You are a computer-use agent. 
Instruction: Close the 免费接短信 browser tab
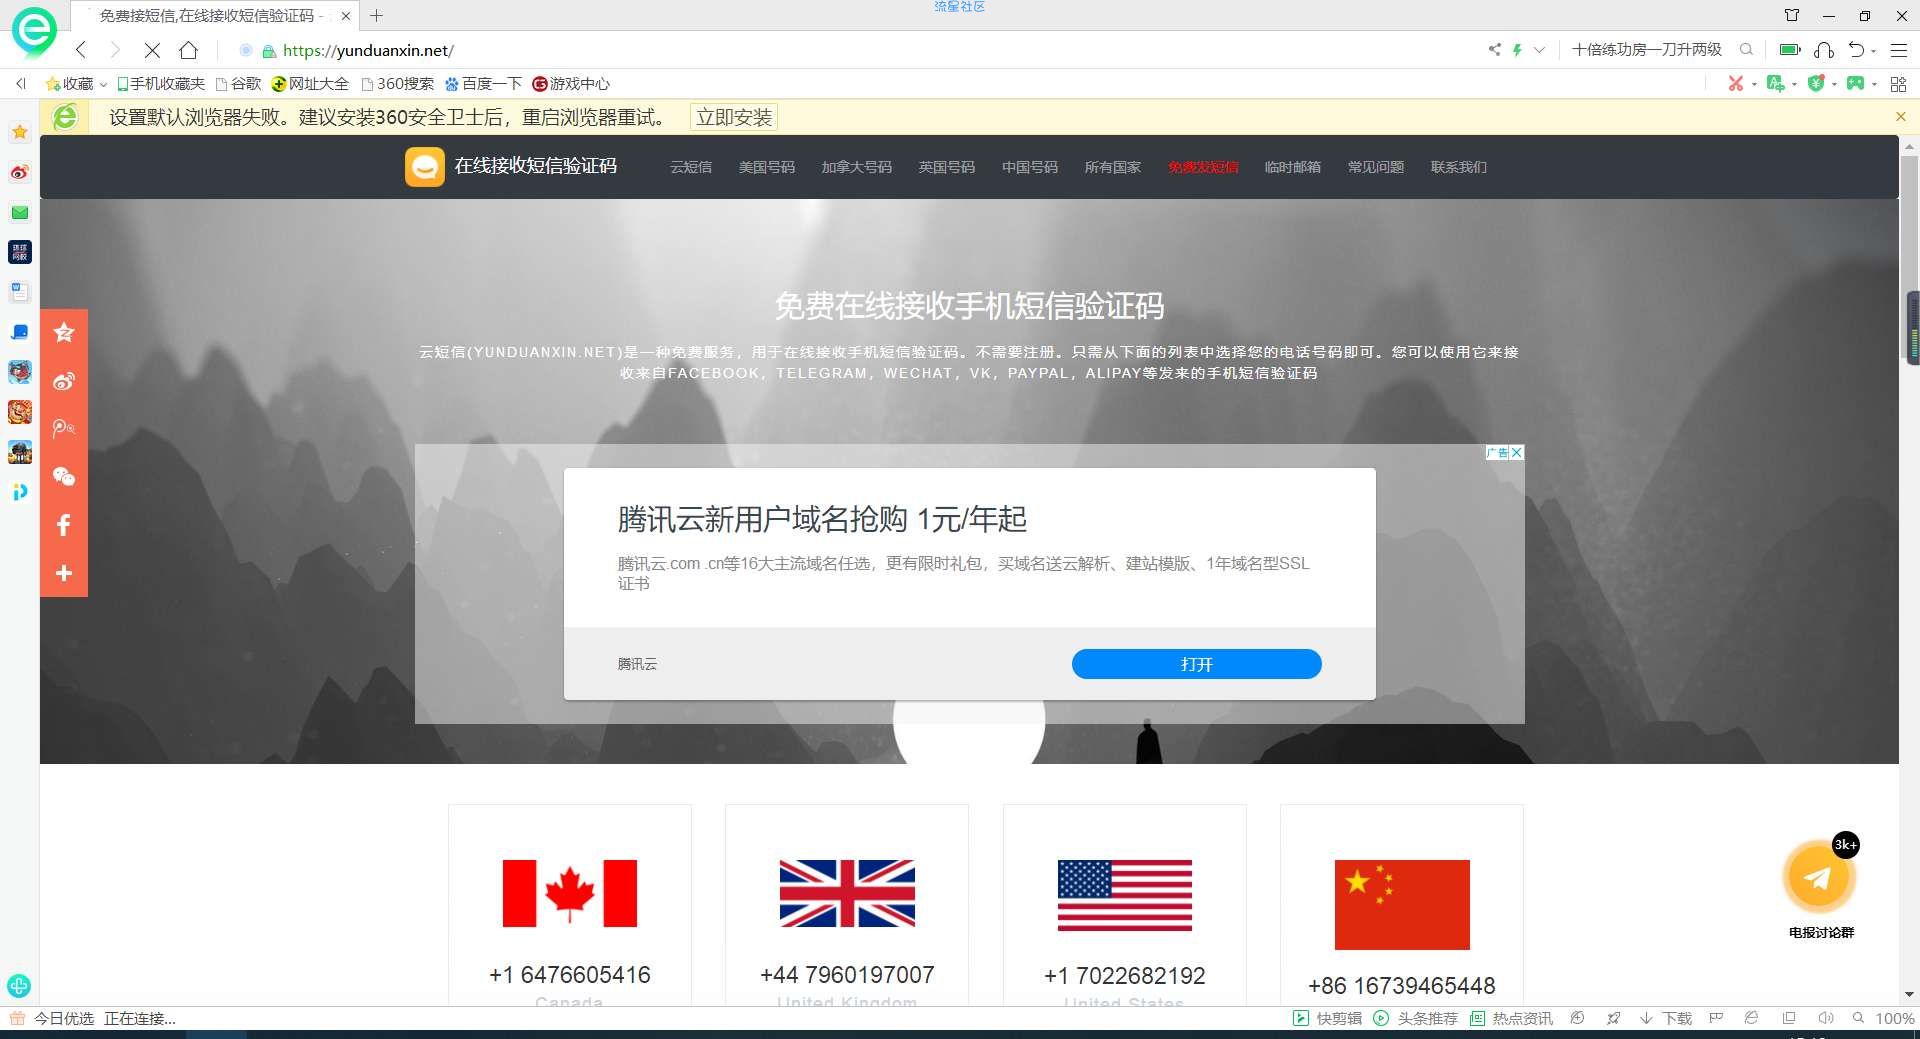(346, 16)
